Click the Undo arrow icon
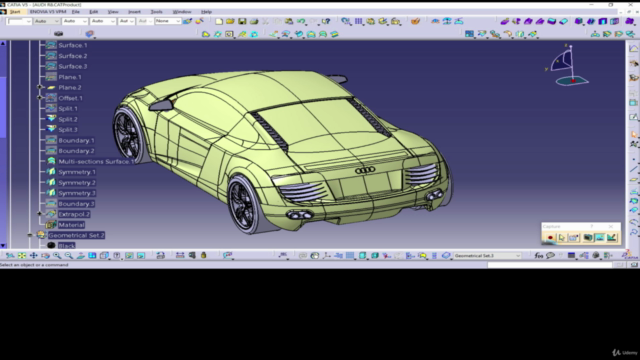Viewport: 640px width, 360px height. [301, 21]
